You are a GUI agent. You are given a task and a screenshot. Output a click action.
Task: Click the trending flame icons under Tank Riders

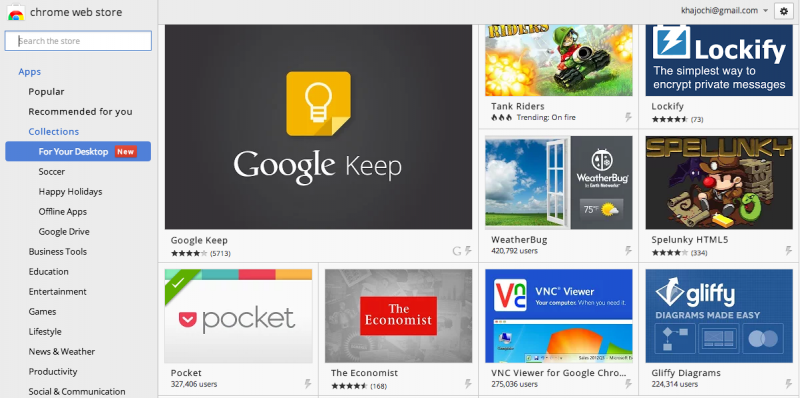[502, 118]
